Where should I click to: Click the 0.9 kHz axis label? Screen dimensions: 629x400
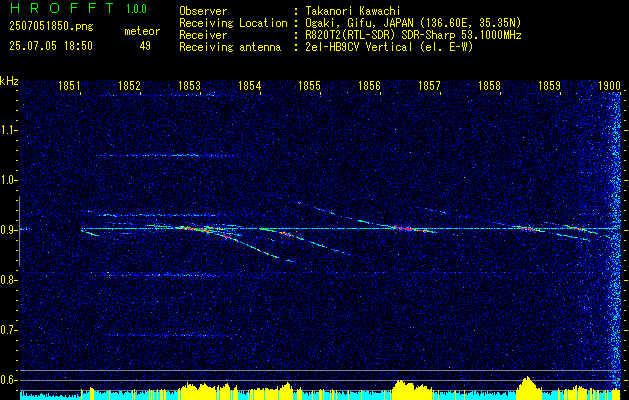coord(8,230)
